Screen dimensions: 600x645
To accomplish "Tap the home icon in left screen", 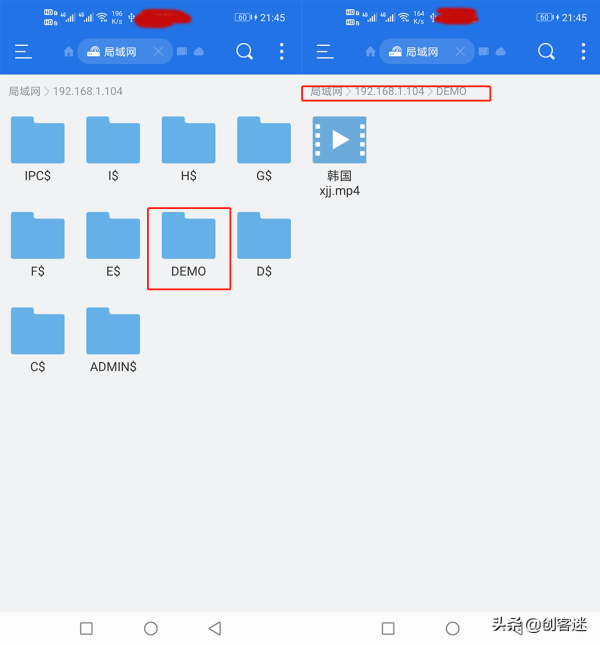I will coord(69,52).
